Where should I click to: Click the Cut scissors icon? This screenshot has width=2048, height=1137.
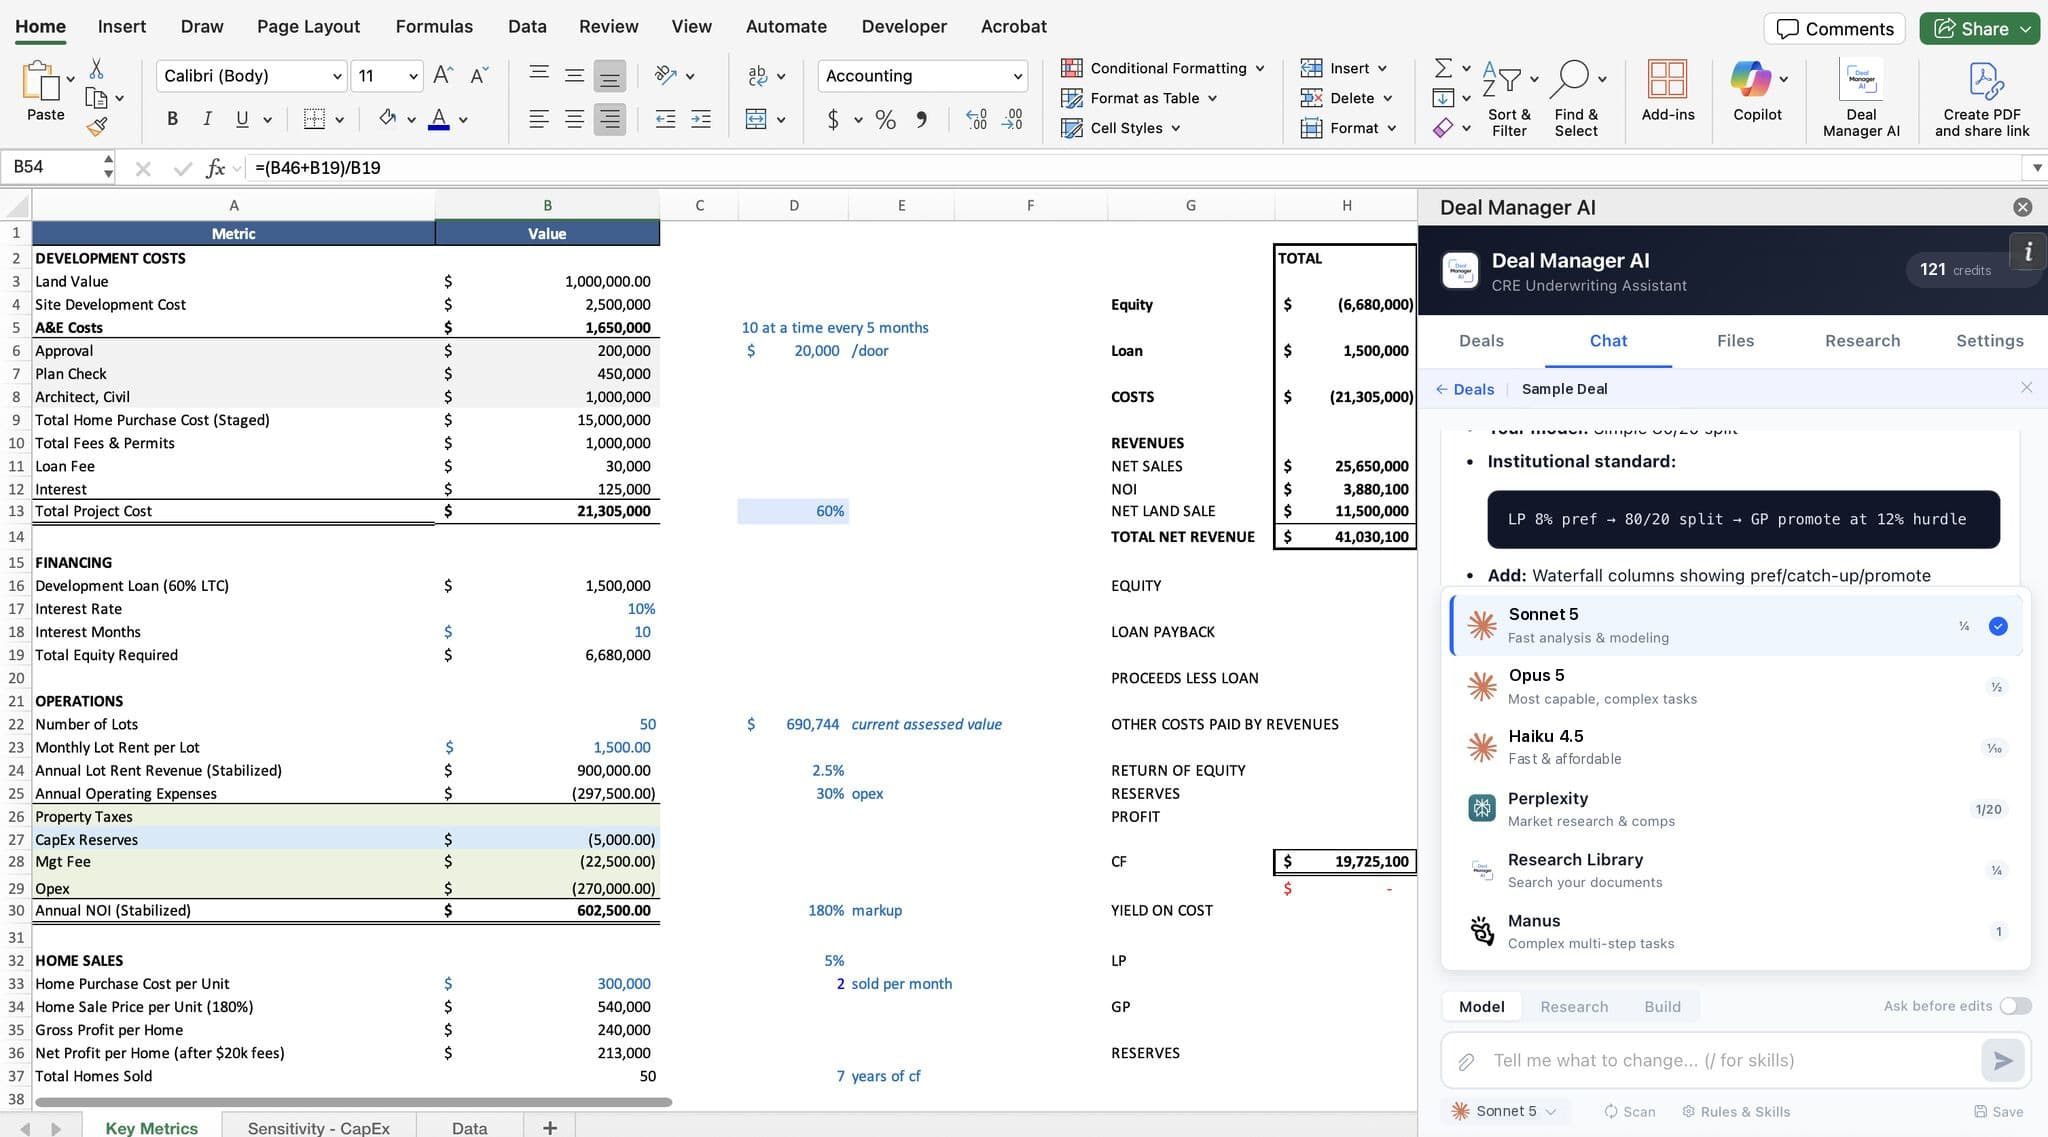96,68
